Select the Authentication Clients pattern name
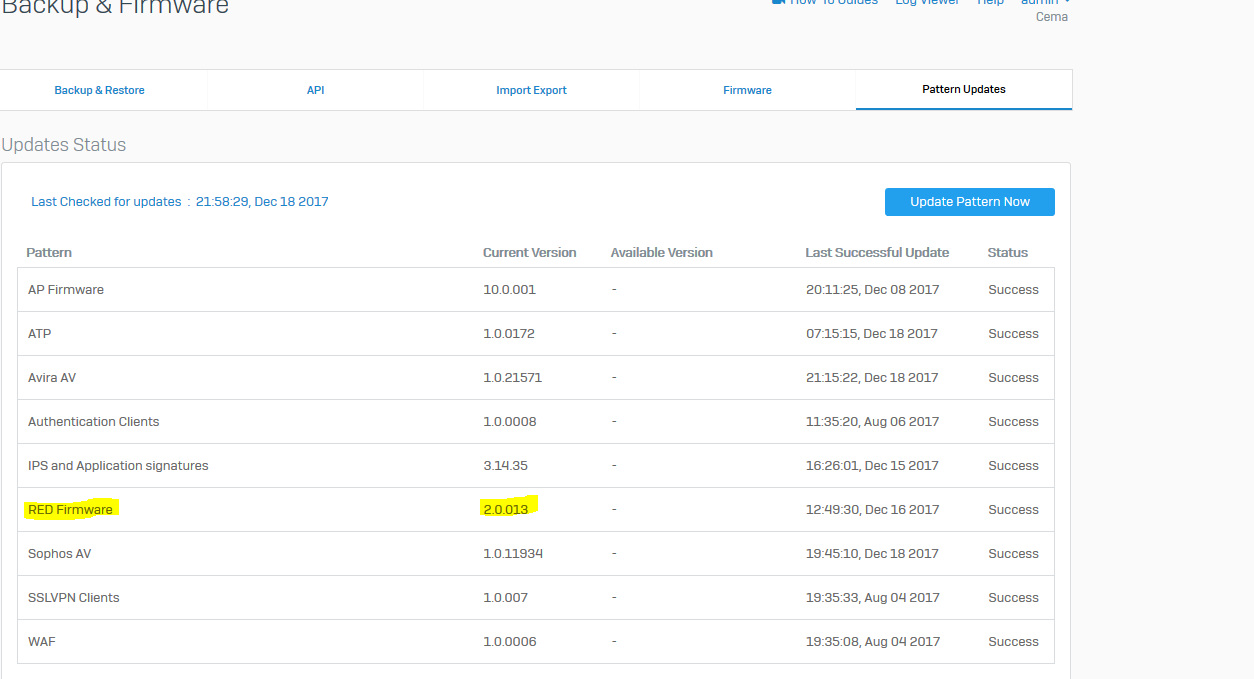This screenshot has width=1254, height=679. [94, 422]
